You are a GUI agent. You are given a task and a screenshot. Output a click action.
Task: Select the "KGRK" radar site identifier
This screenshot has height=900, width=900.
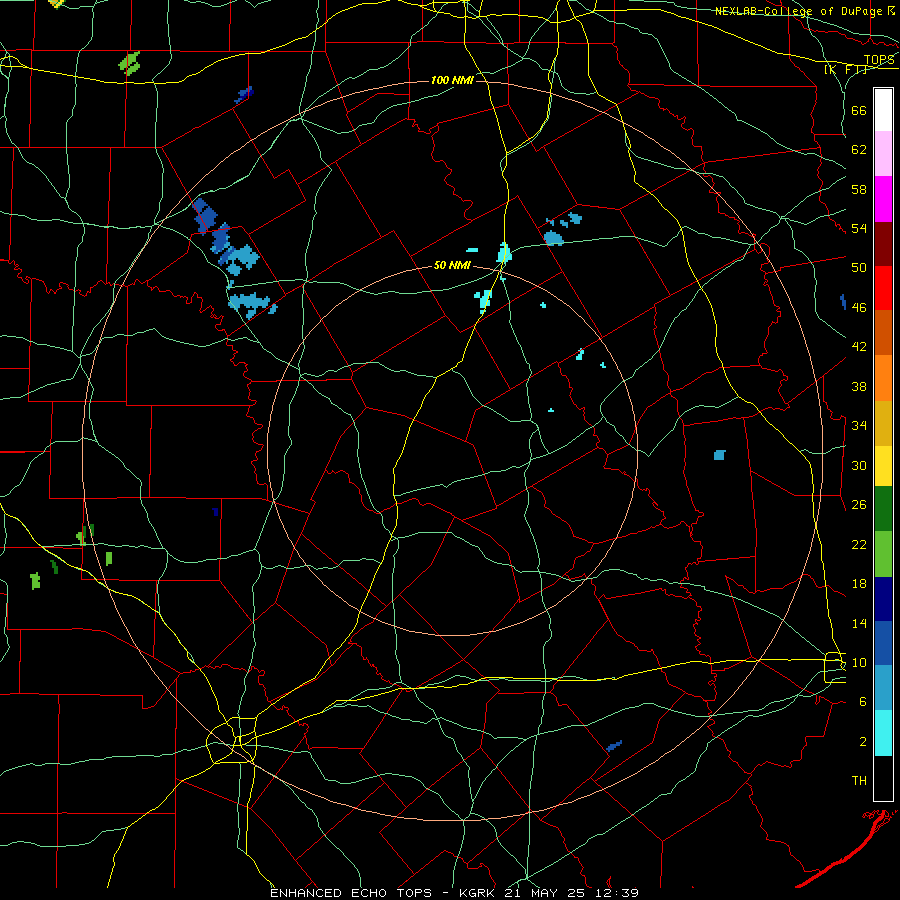[479, 893]
